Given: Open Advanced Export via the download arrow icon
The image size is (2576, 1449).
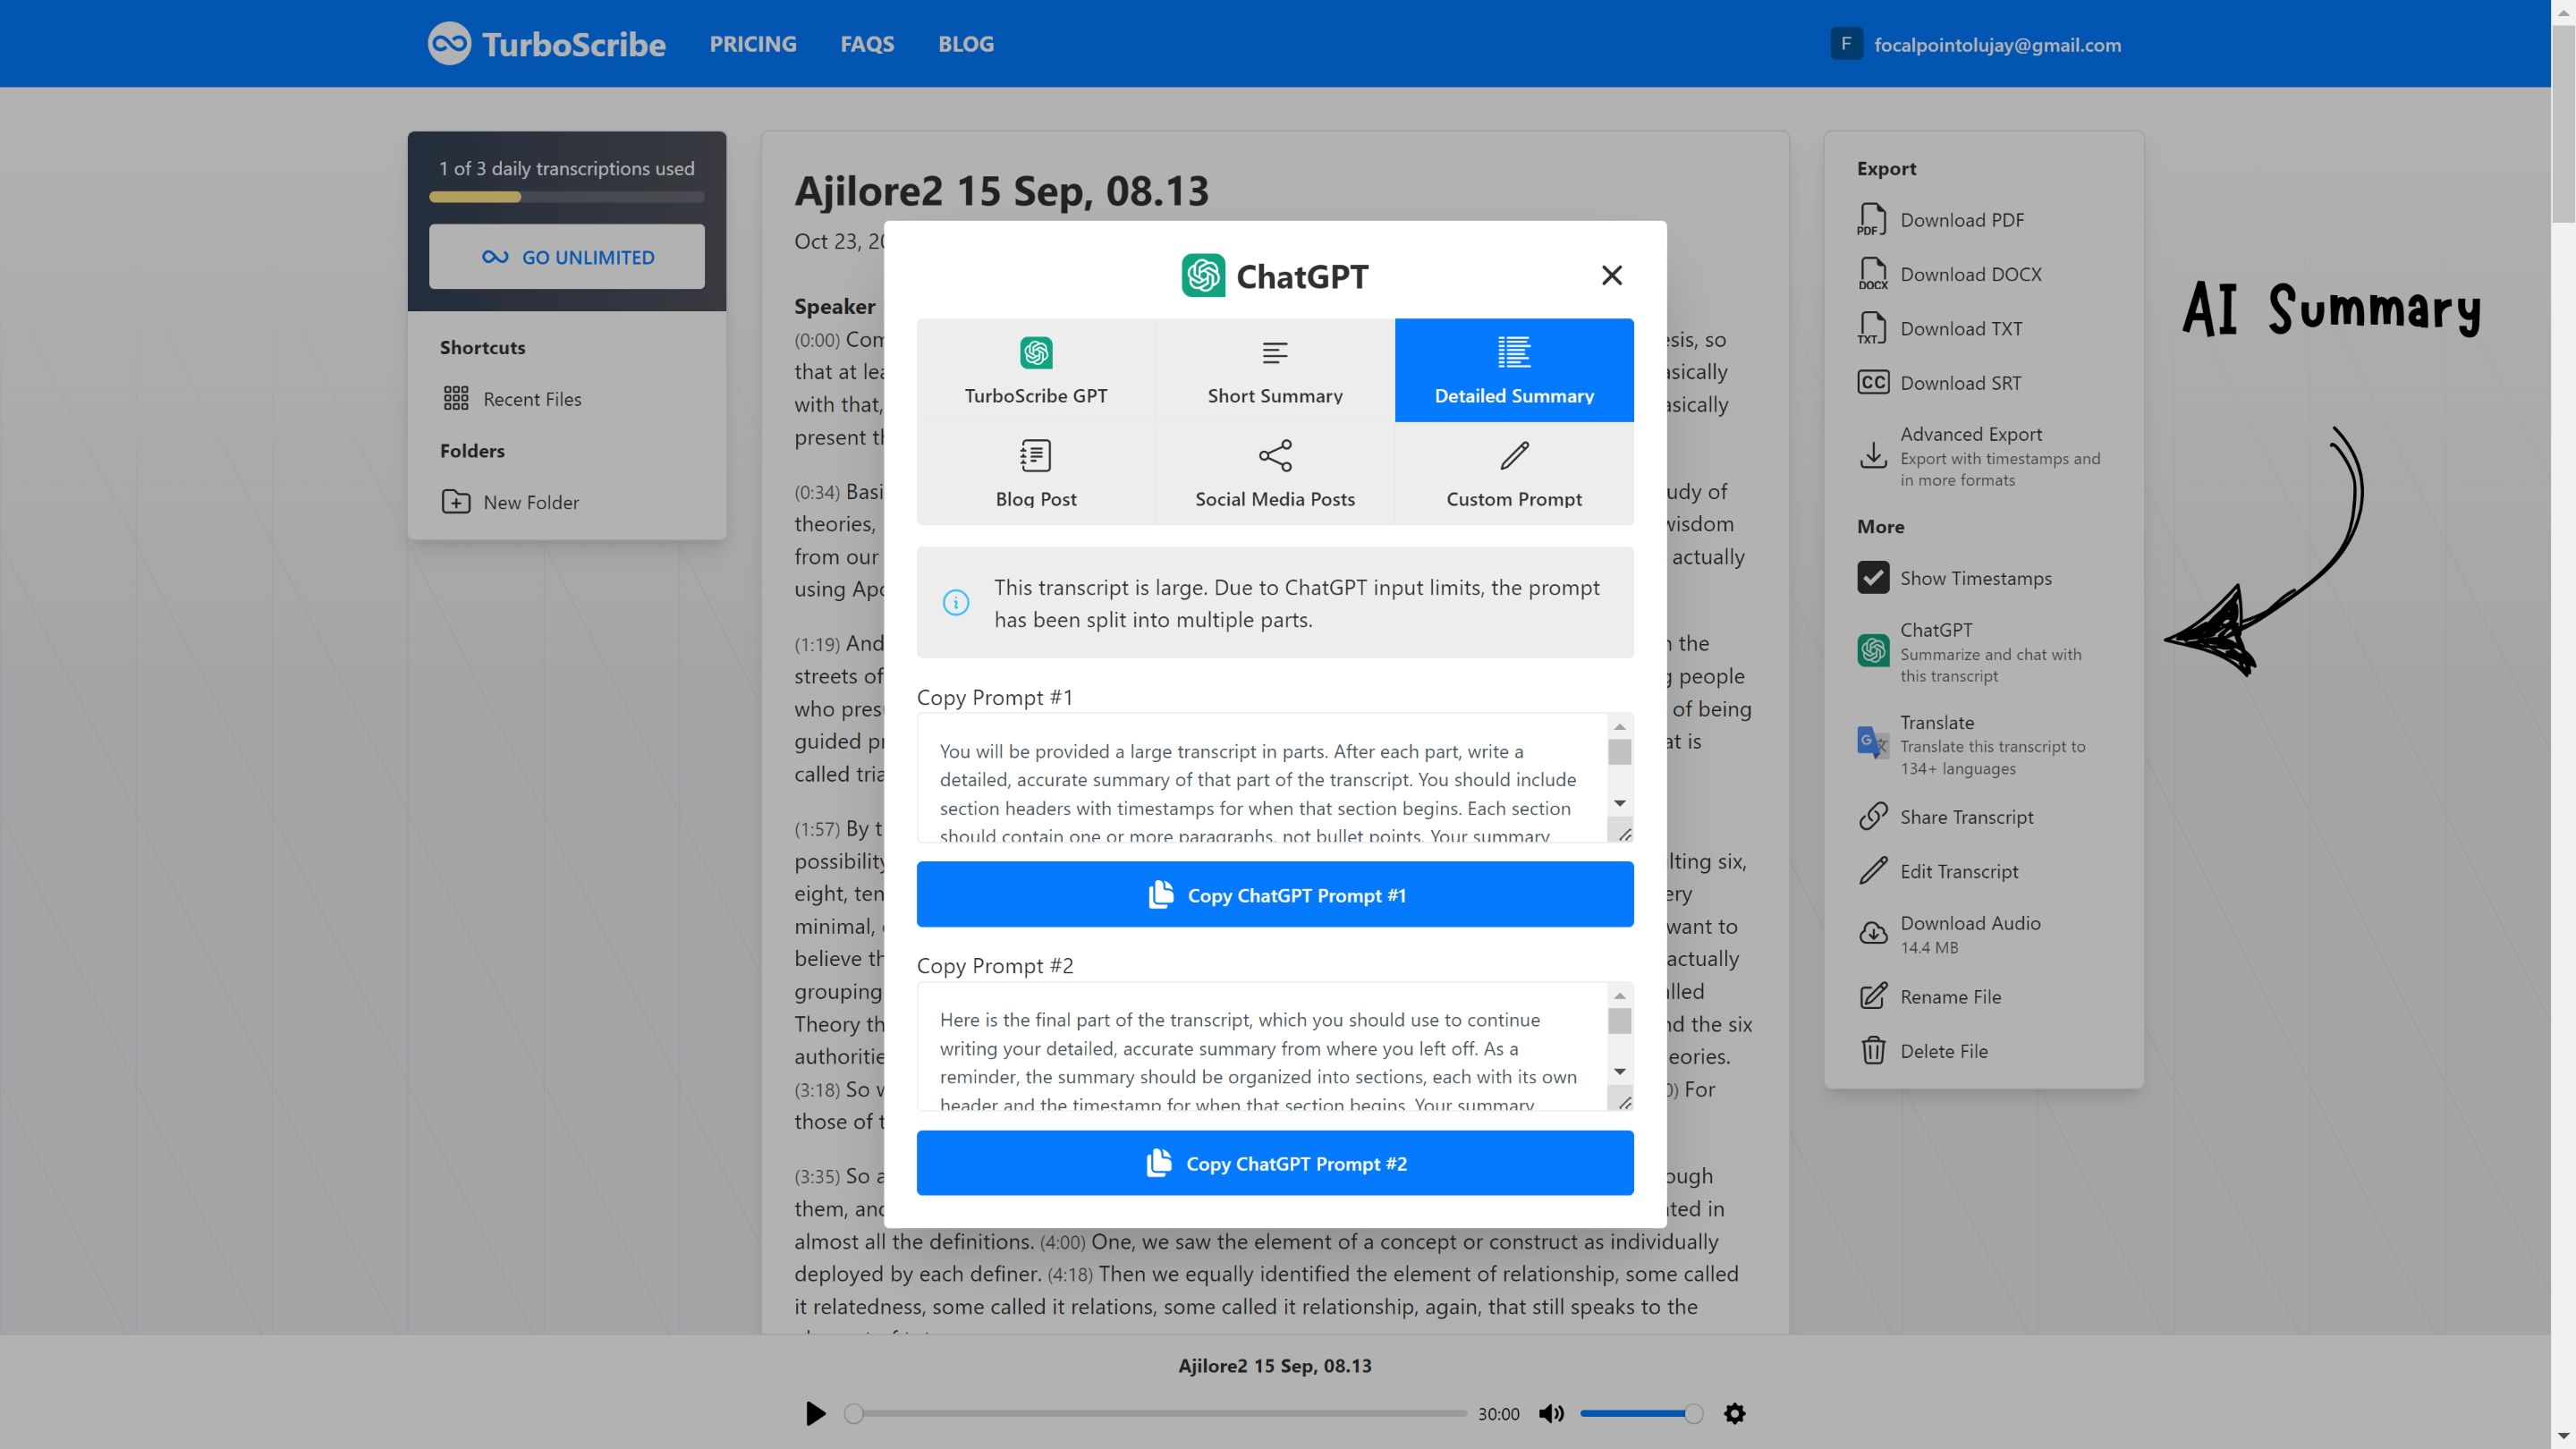Looking at the screenshot, I should tap(1872, 455).
